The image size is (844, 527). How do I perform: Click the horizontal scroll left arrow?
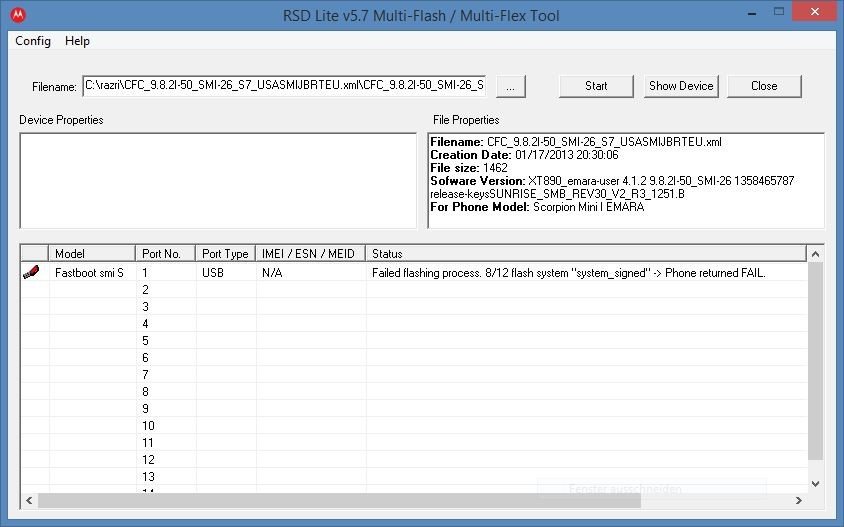coord(29,501)
